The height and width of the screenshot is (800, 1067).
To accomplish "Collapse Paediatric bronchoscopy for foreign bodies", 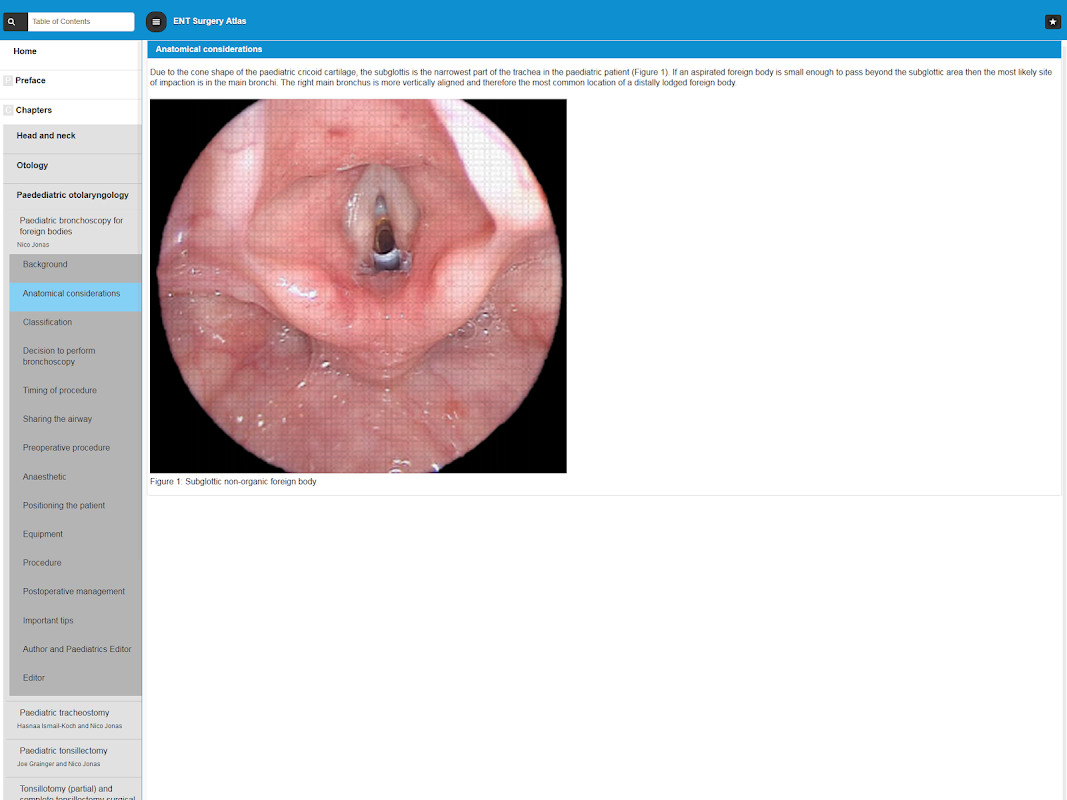I will pyautogui.click(x=71, y=226).
